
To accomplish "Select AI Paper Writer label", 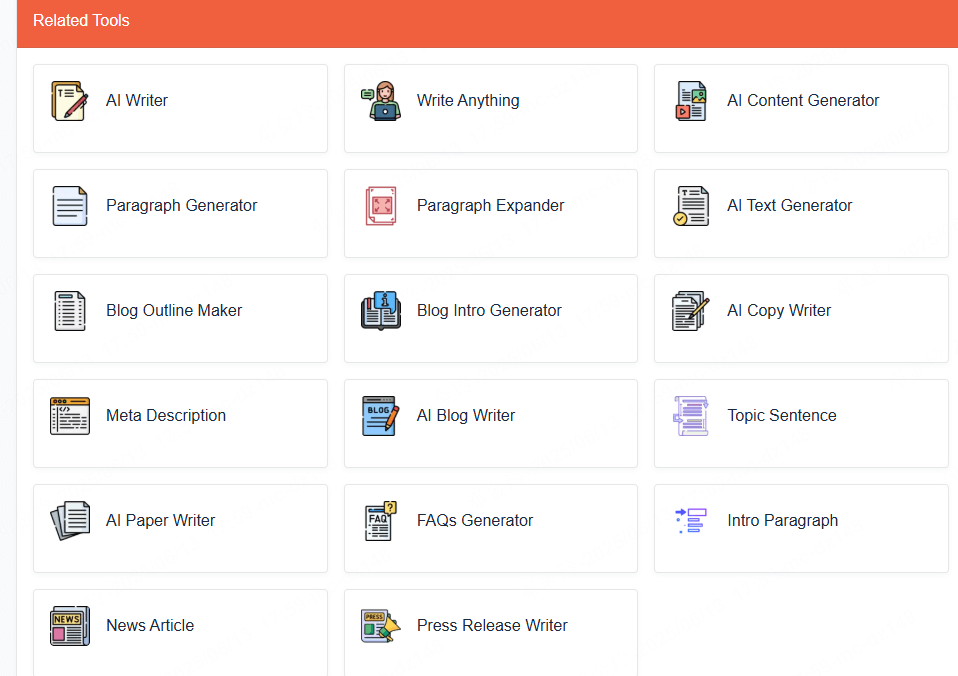I will 161,521.
